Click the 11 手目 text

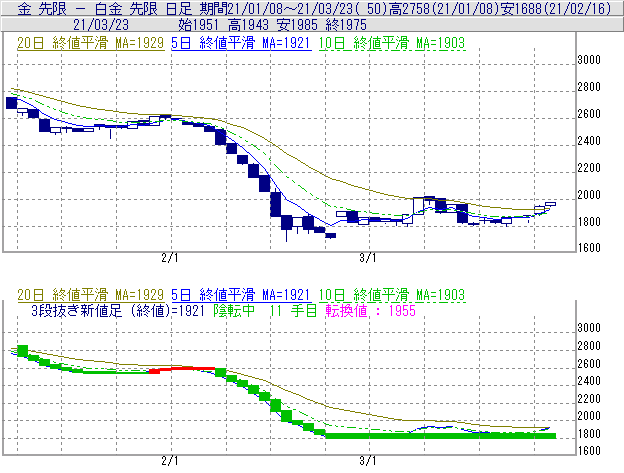(x=293, y=311)
